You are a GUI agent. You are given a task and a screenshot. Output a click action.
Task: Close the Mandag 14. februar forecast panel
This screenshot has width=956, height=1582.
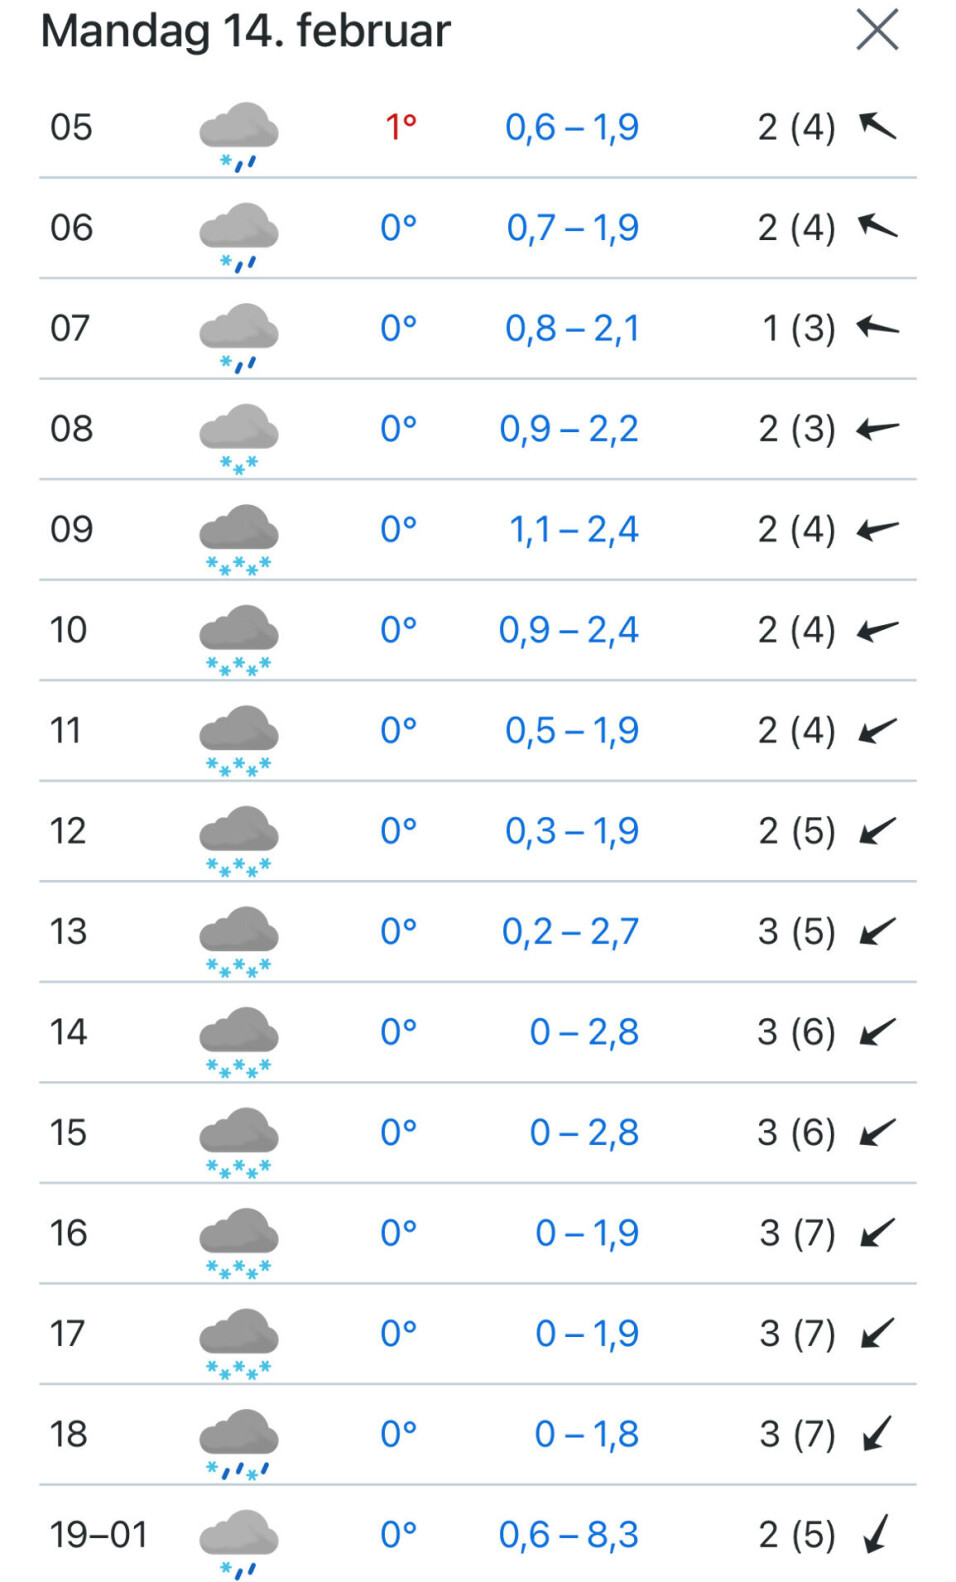click(x=877, y=30)
